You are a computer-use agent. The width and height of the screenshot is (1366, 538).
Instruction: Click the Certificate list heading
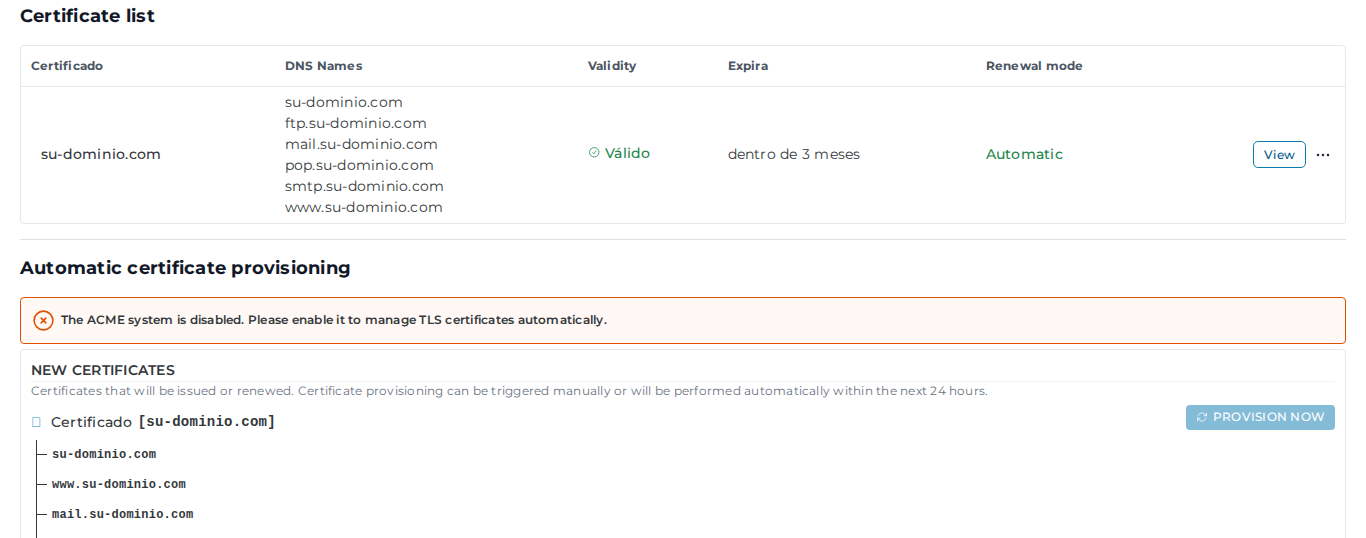coord(88,16)
